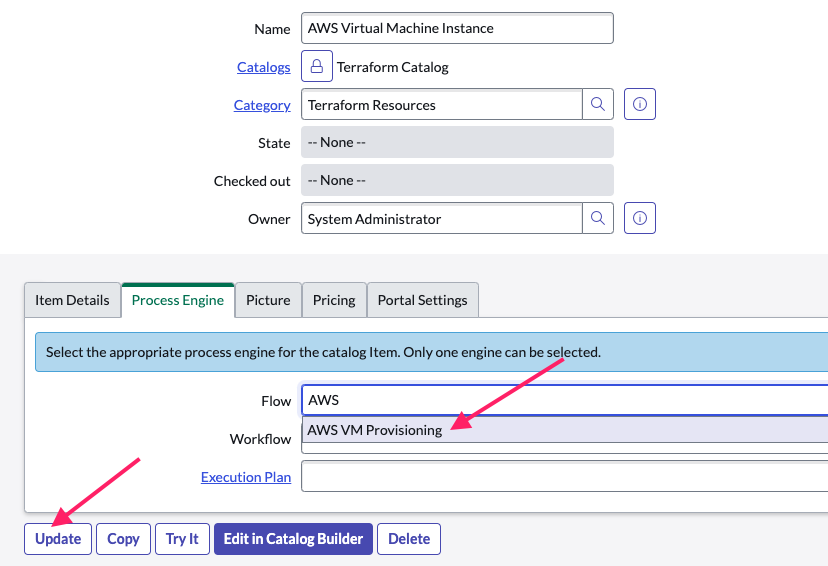Preview Category record info icon
This screenshot has width=828, height=566.
pos(639,104)
